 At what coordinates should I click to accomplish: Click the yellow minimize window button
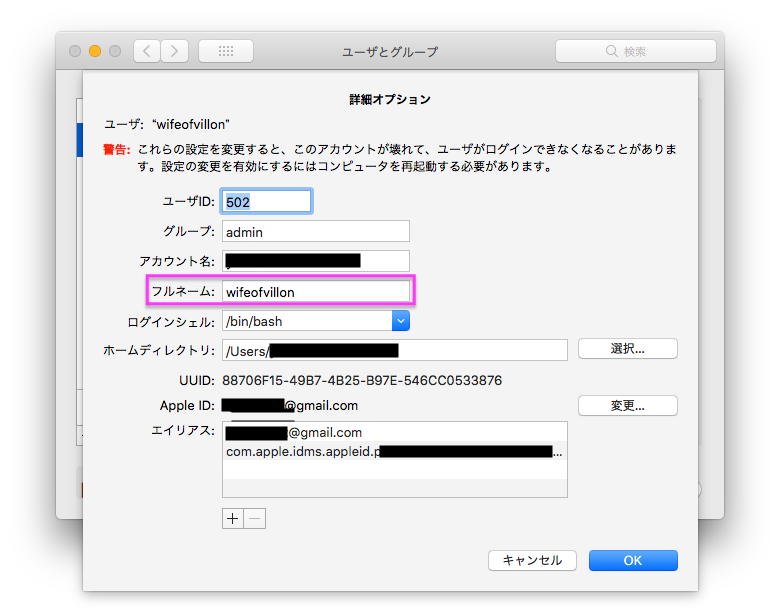(95, 51)
